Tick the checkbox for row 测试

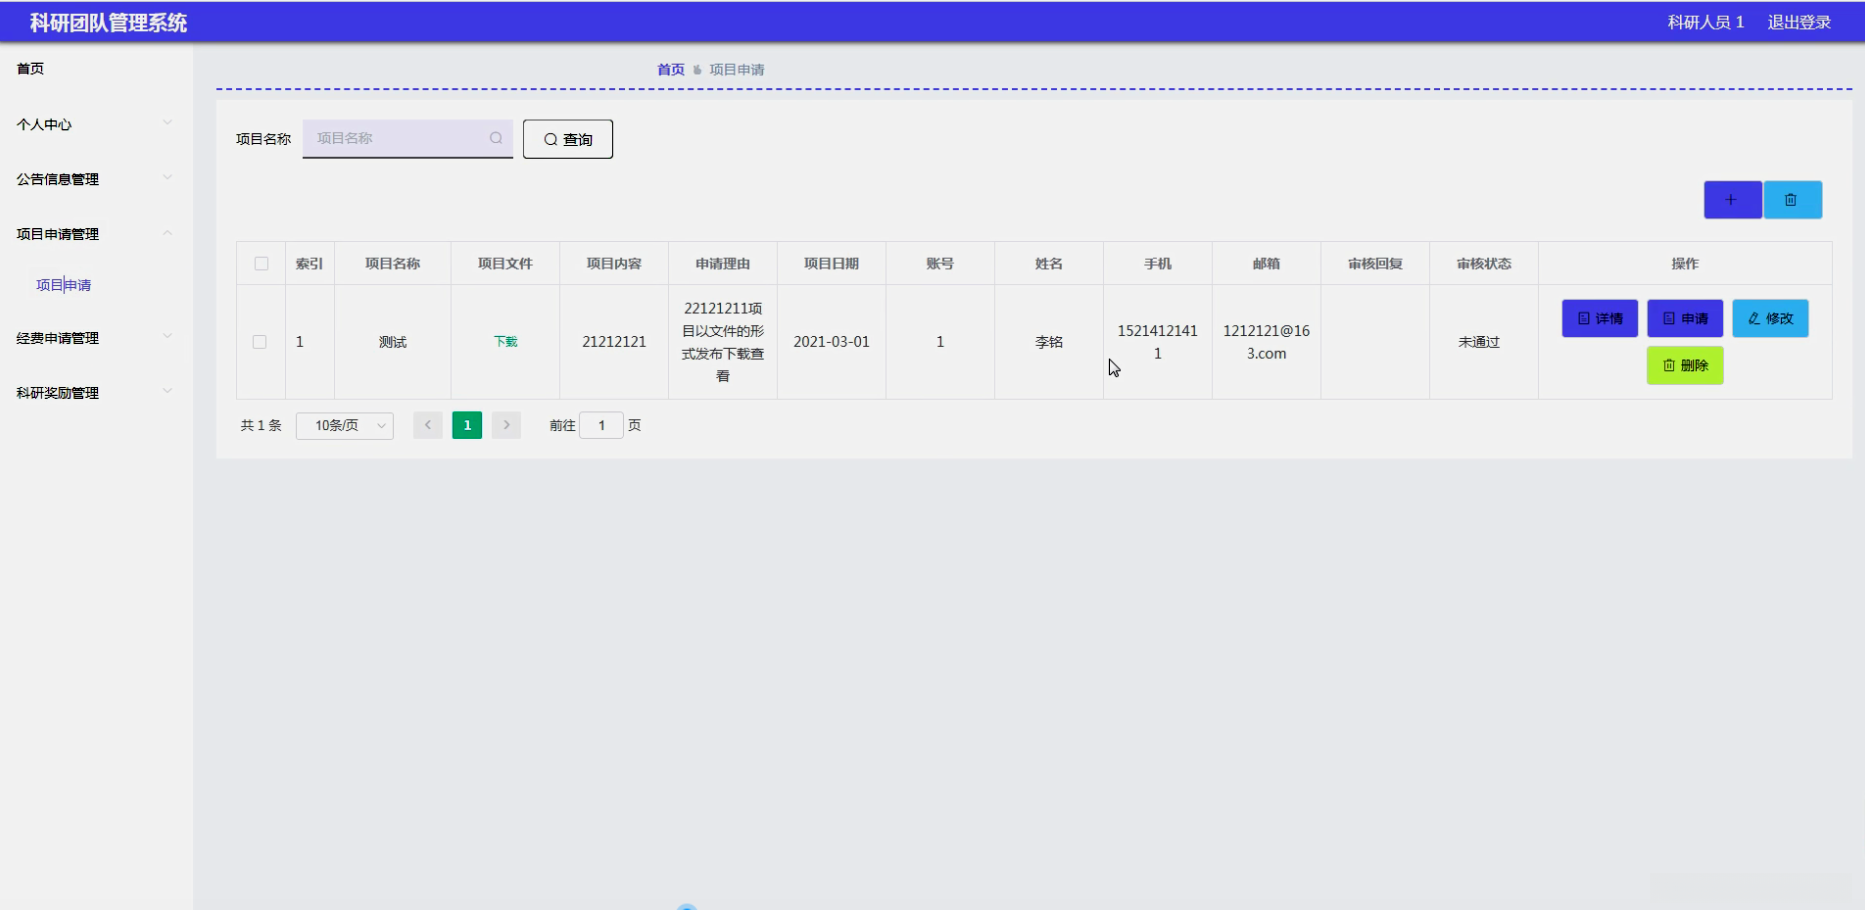tap(260, 342)
